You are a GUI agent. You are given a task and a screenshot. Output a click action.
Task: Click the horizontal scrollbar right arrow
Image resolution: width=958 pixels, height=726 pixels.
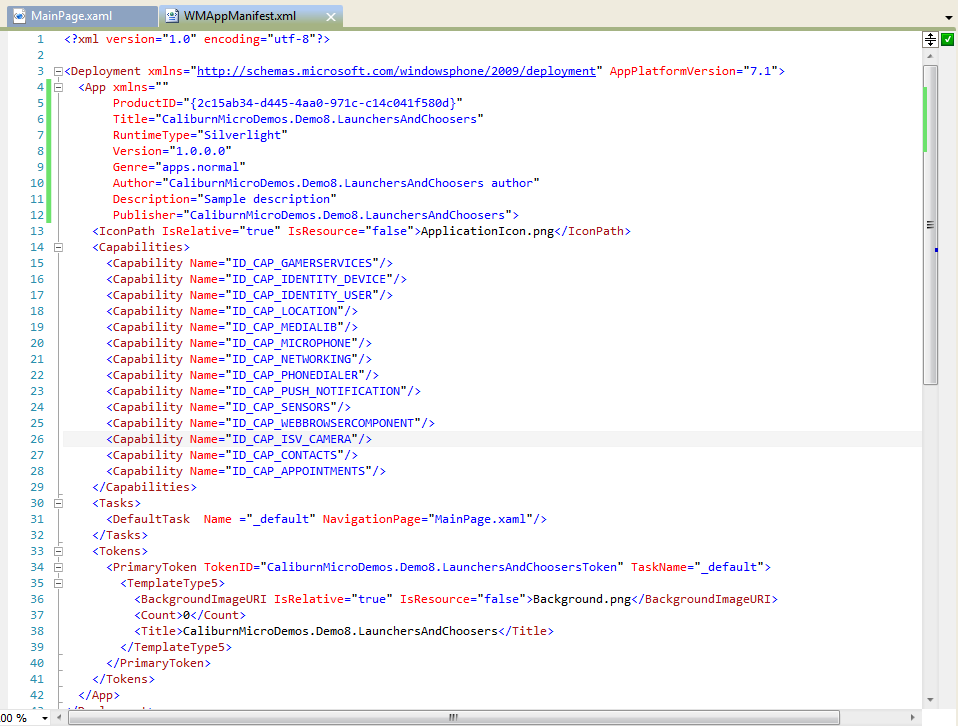(912, 717)
